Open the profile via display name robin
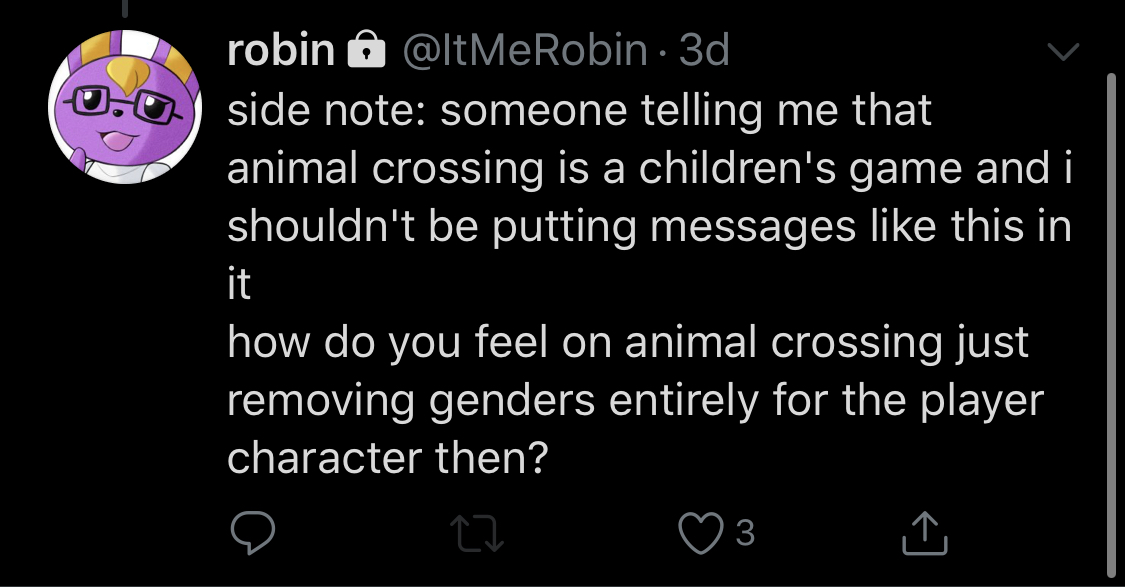Viewport: 1125px width, 587px height. 281,50
